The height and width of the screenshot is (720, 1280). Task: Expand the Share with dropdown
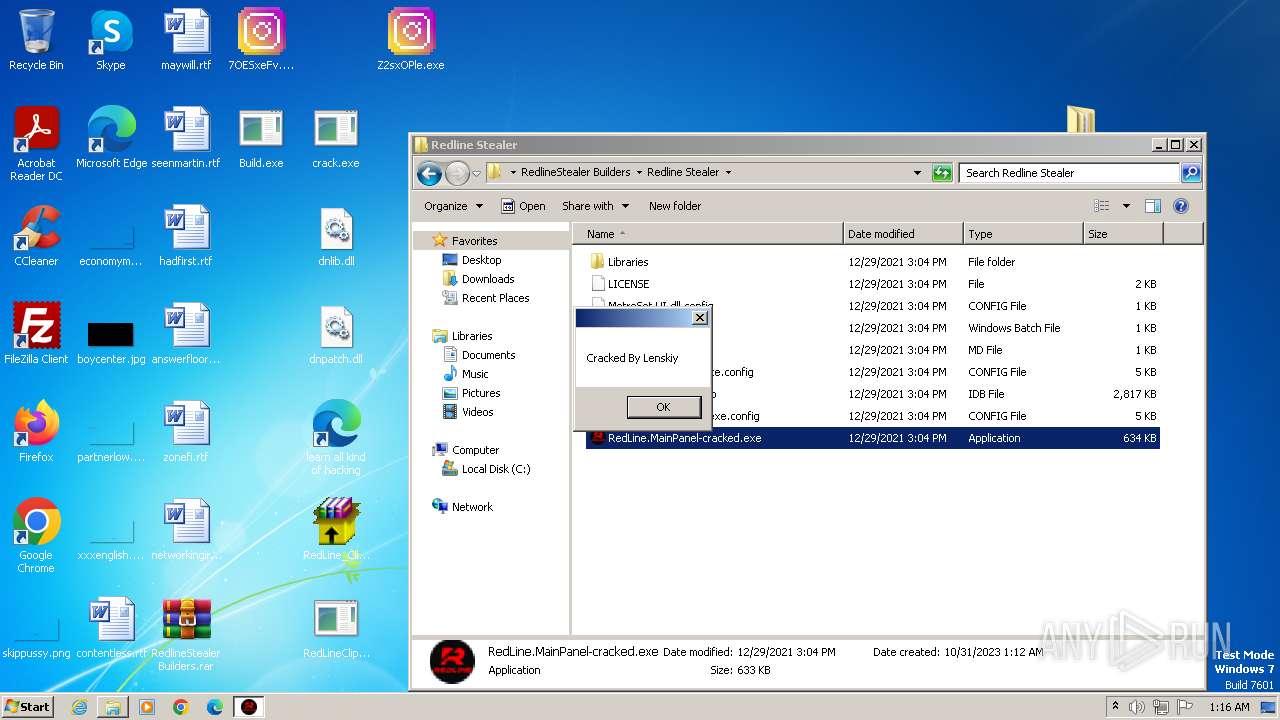click(x=595, y=206)
